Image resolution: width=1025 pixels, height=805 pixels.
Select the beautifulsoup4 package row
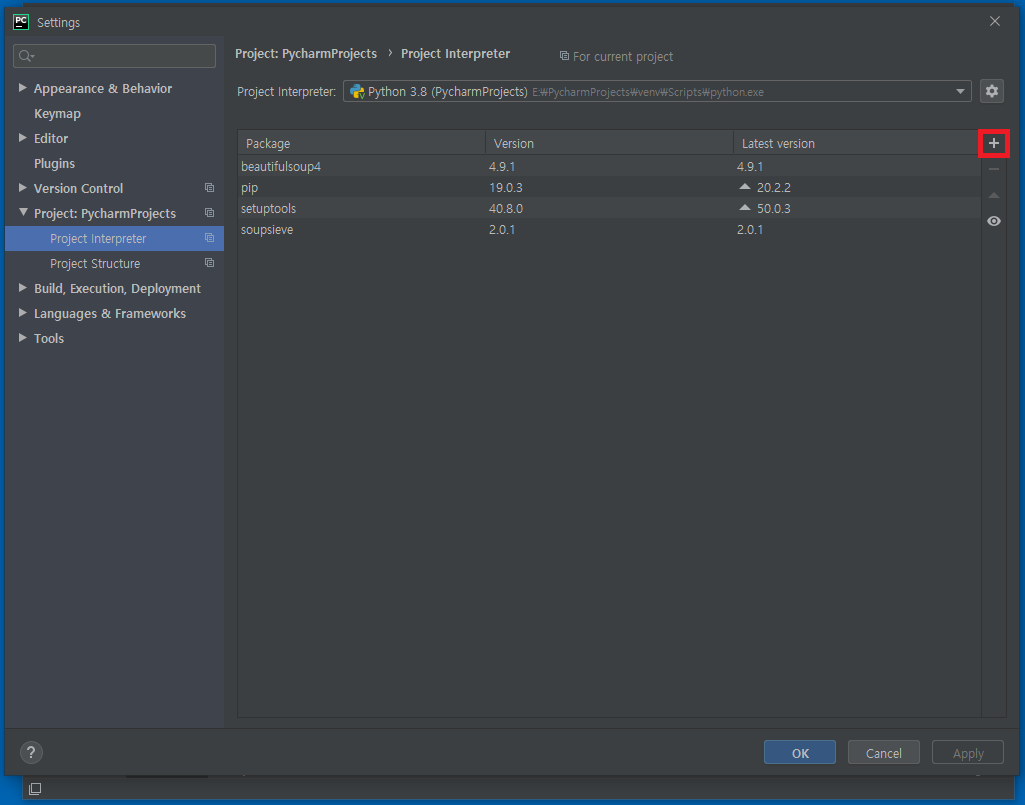pyautogui.click(x=609, y=166)
